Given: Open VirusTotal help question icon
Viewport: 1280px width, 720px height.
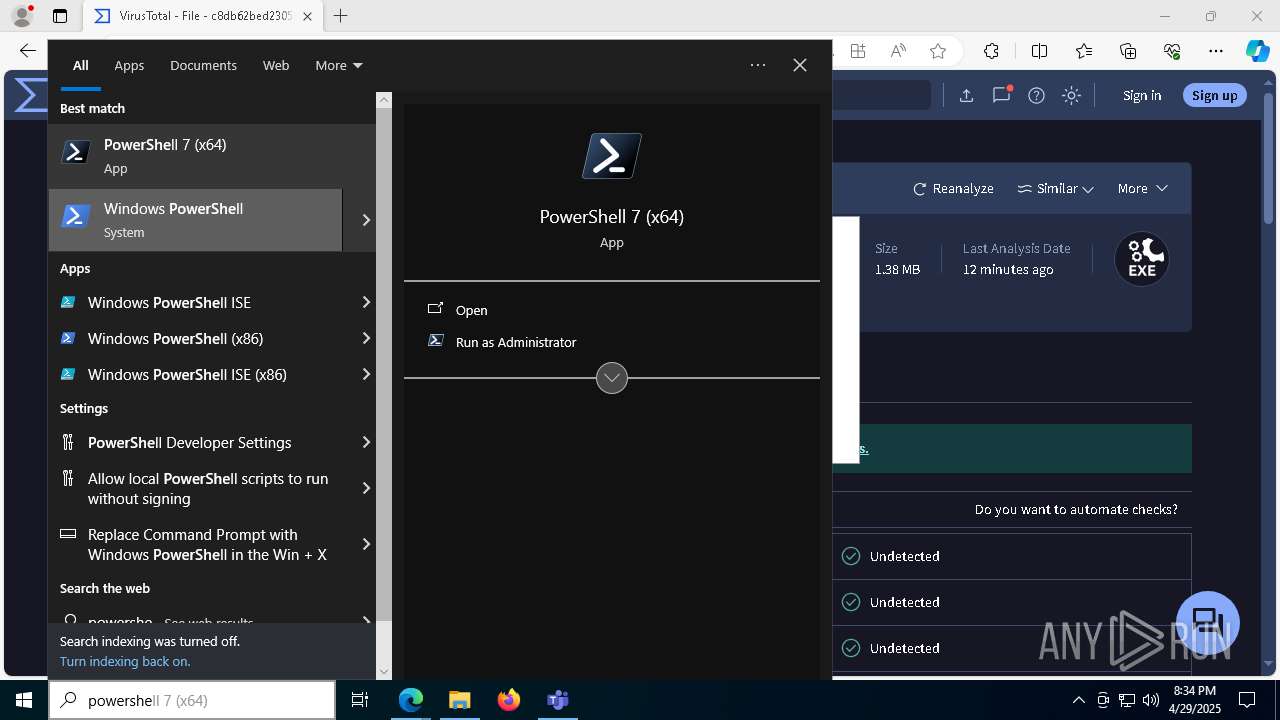Looking at the screenshot, I should [x=1037, y=95].
